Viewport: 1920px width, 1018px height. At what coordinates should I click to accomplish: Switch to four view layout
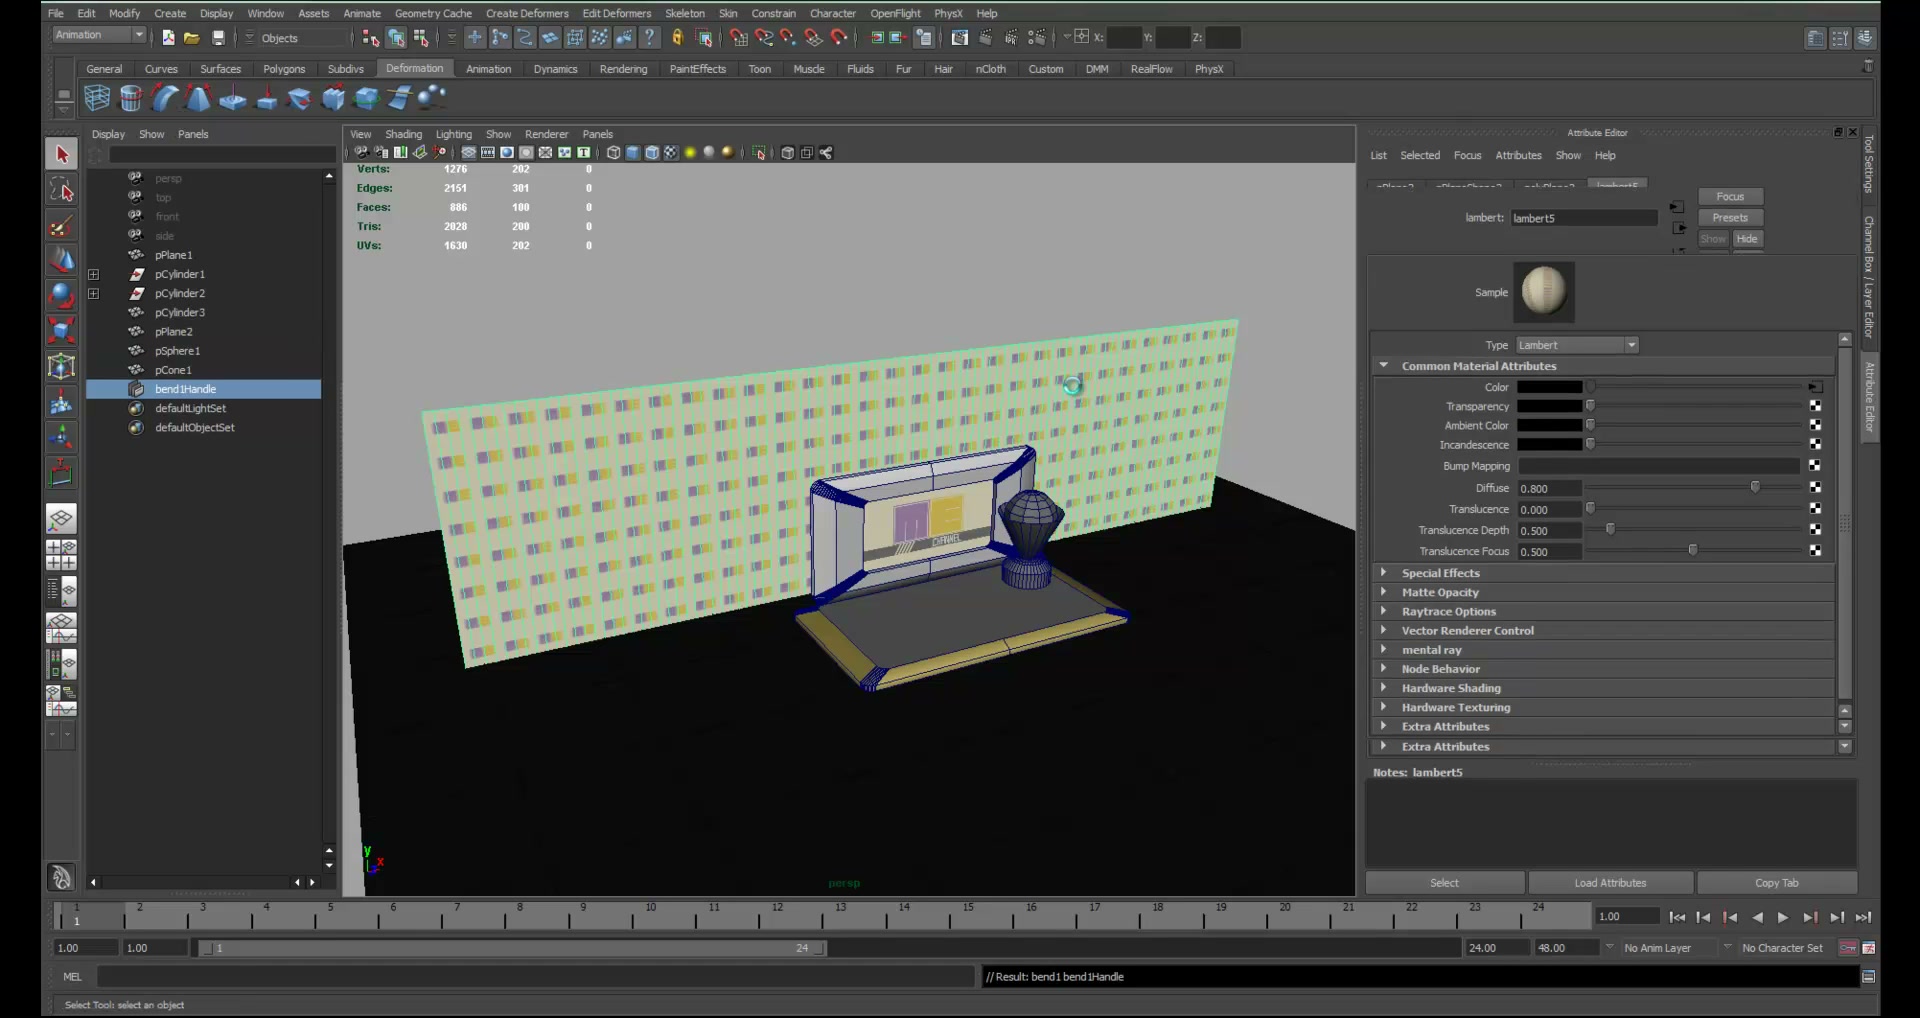point(61,555)
